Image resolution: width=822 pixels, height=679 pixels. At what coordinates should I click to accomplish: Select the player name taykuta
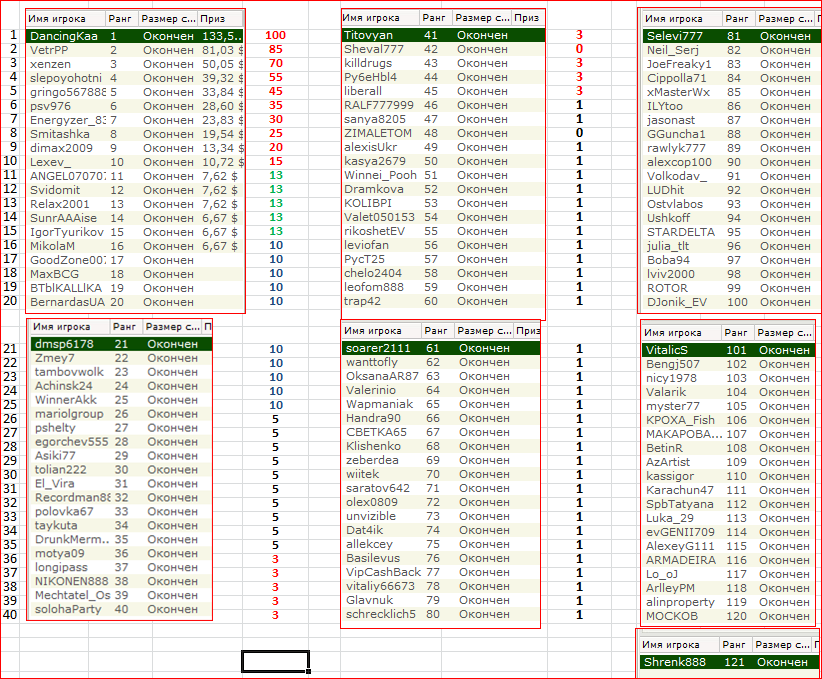(56, 526)
